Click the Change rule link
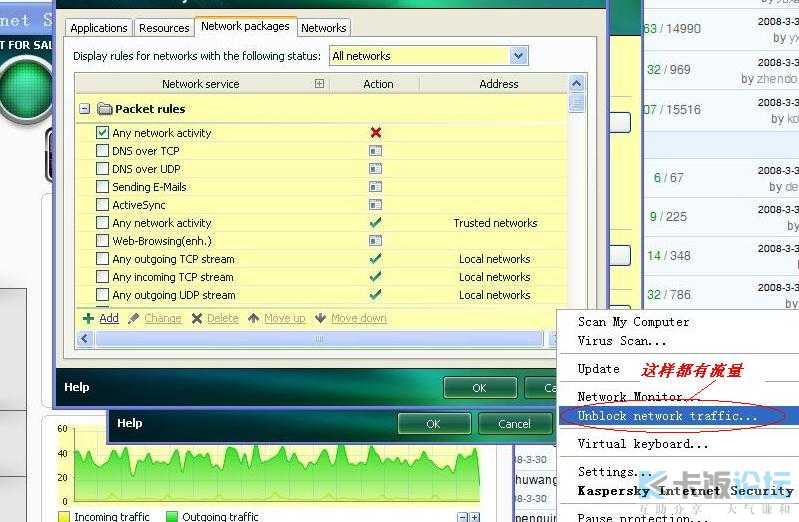 (x=163, y=318)
